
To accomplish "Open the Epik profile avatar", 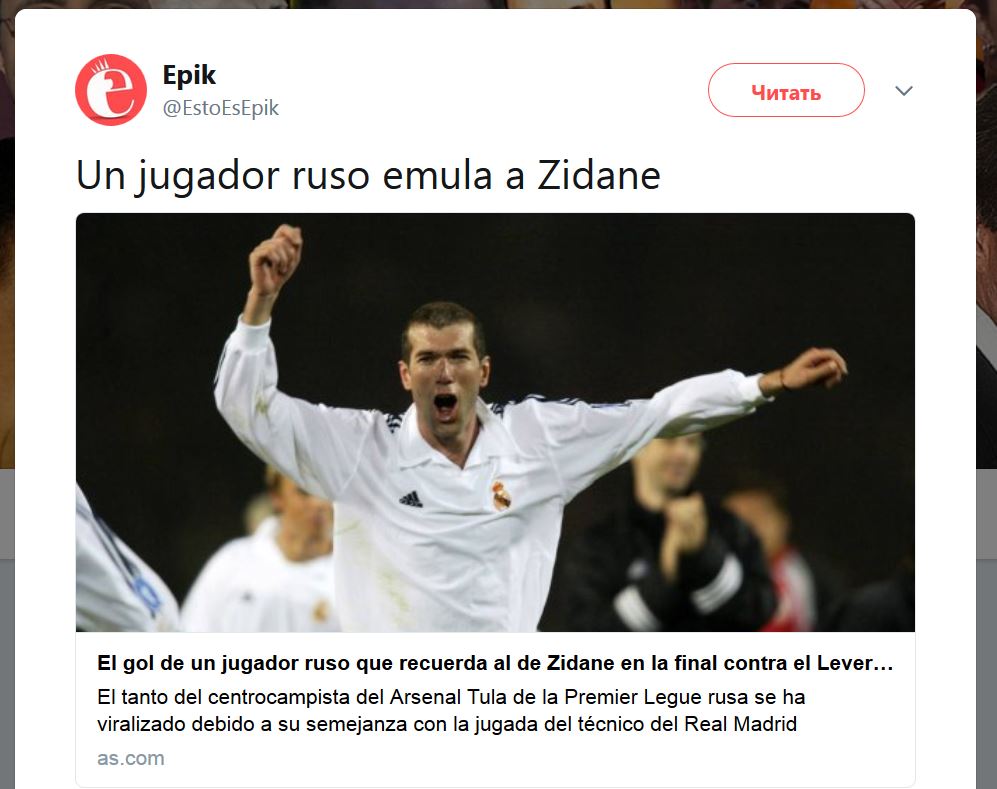I will 111,90.
